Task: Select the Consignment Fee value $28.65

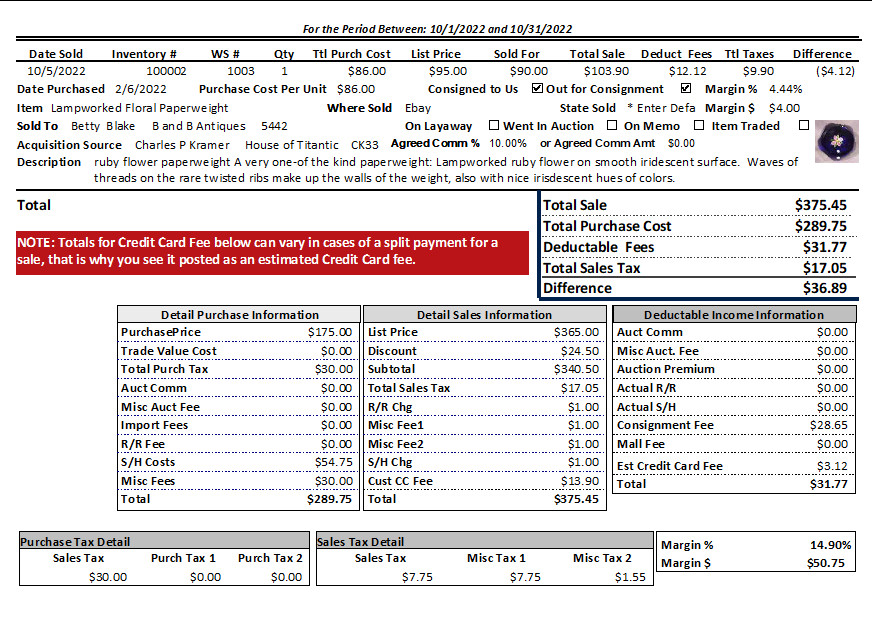Action: 829,426
